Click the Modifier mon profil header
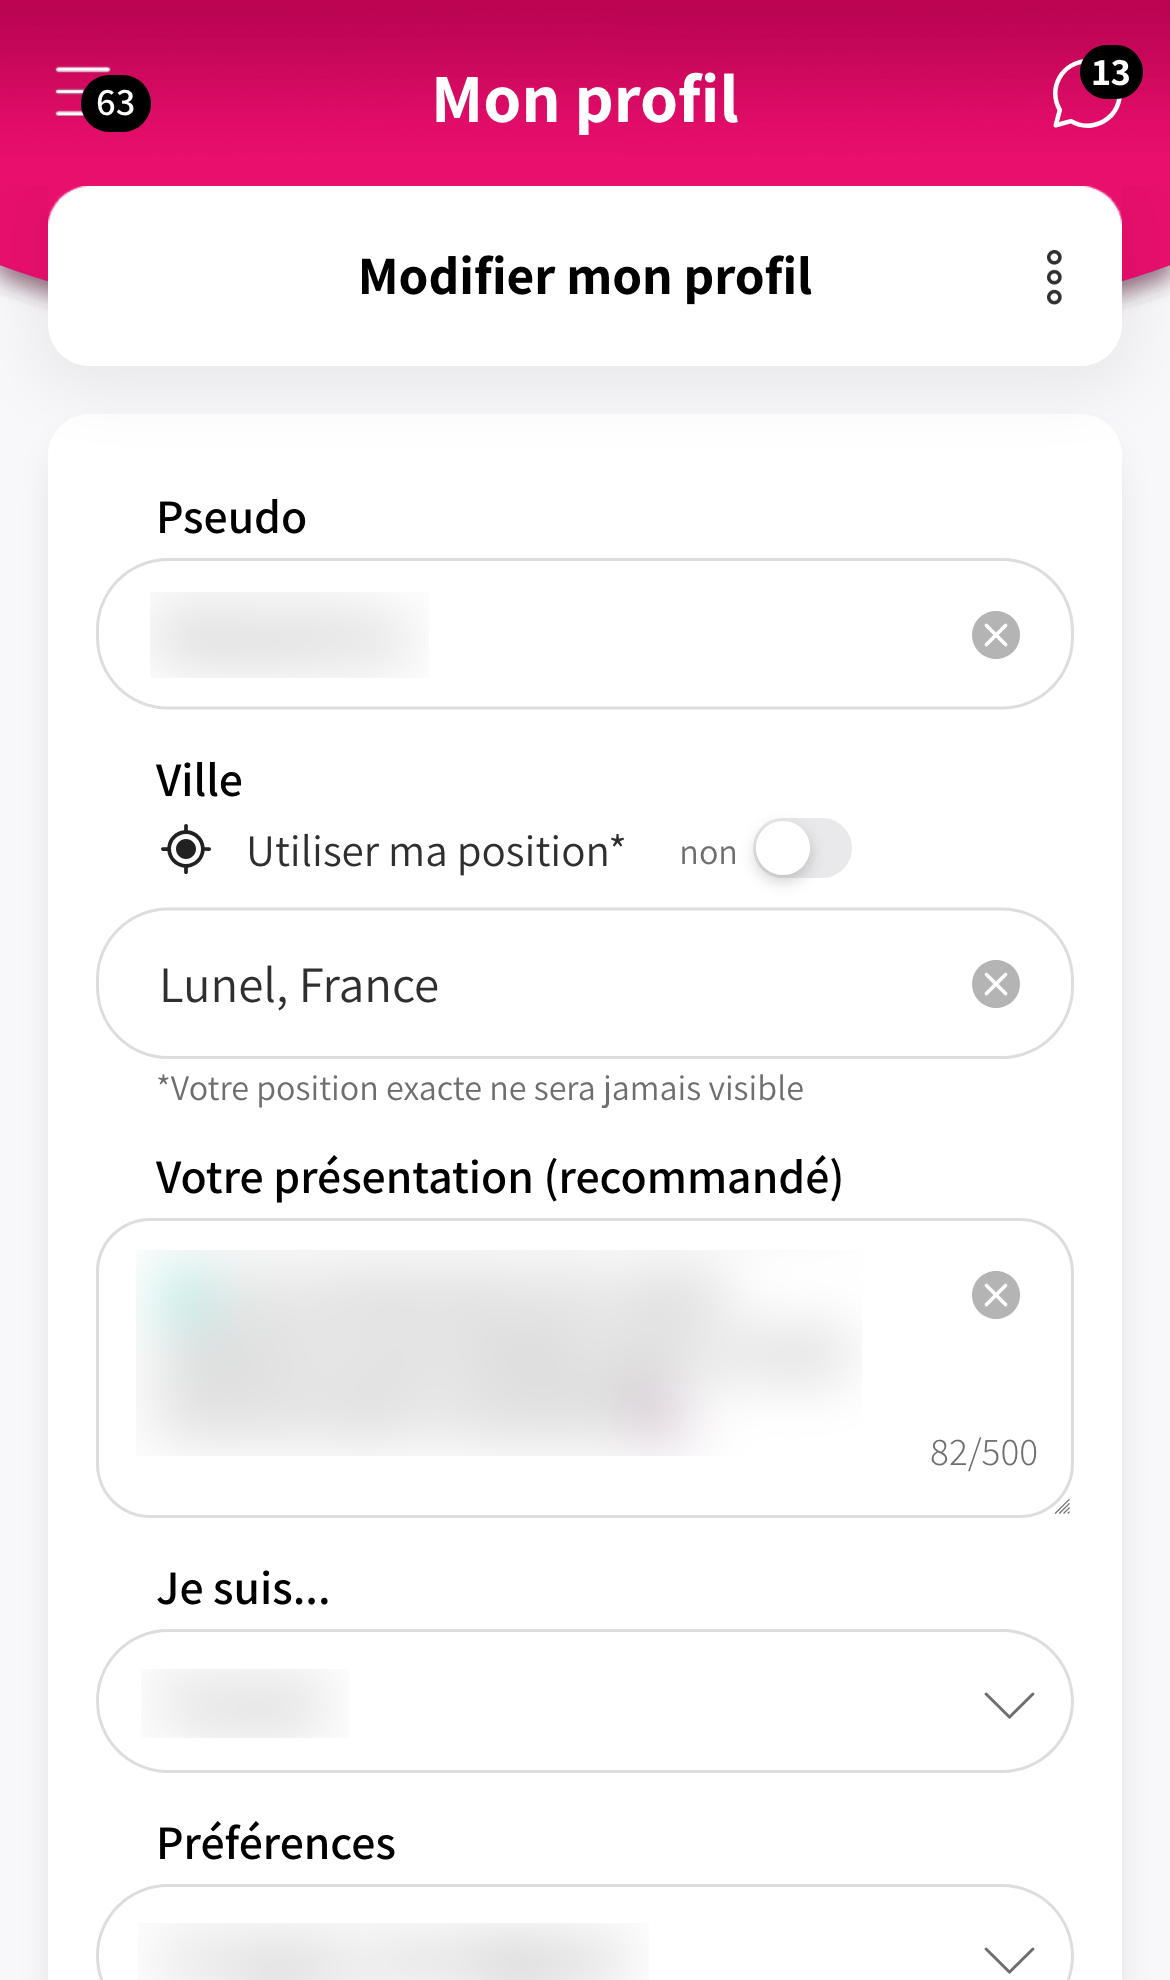Viewport: 1170px width, 1980px height. pyautogui.click(x=585, y=277)
